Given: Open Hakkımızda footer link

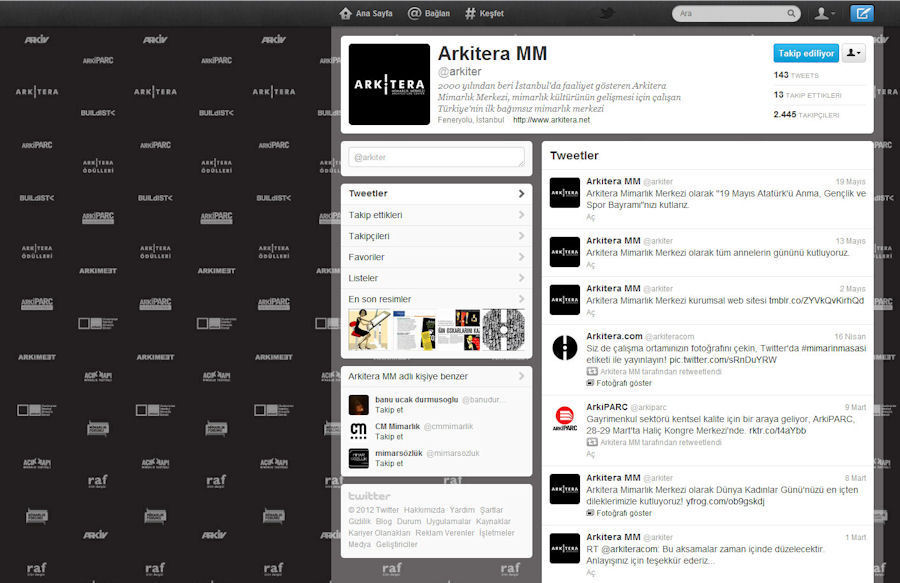Looking at the screenshot, I should 424,510.
